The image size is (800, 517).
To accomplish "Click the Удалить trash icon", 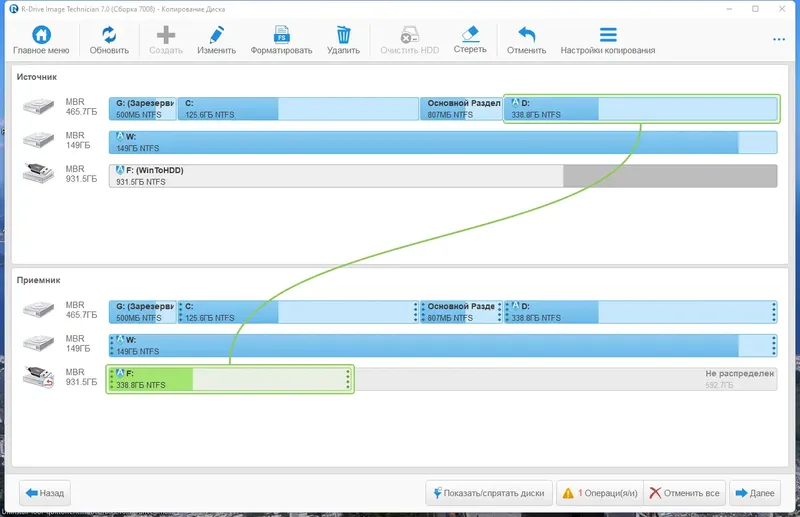I will pos(343,35).
